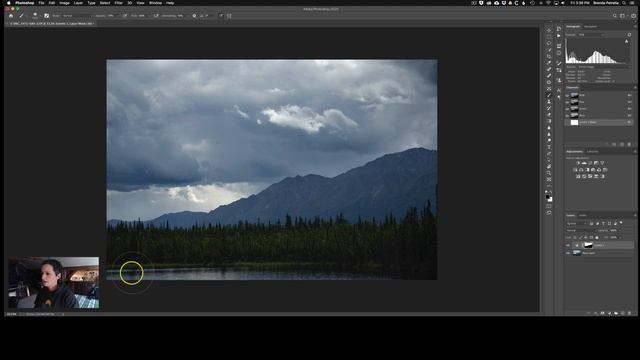640x360 pixels.
Task: Click the histogram refresh icon
Action: 629,35
